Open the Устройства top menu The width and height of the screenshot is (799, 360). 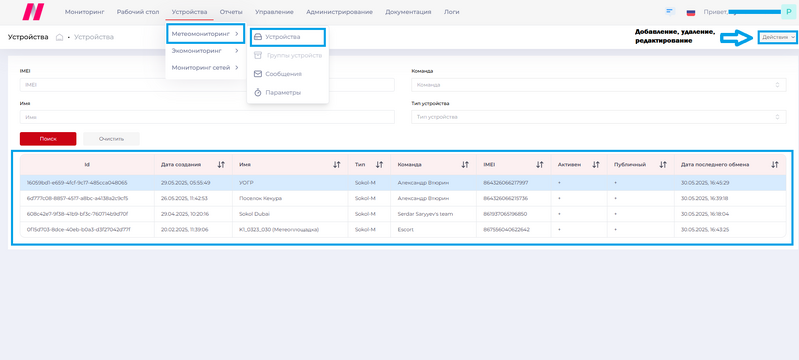point(190,12)
